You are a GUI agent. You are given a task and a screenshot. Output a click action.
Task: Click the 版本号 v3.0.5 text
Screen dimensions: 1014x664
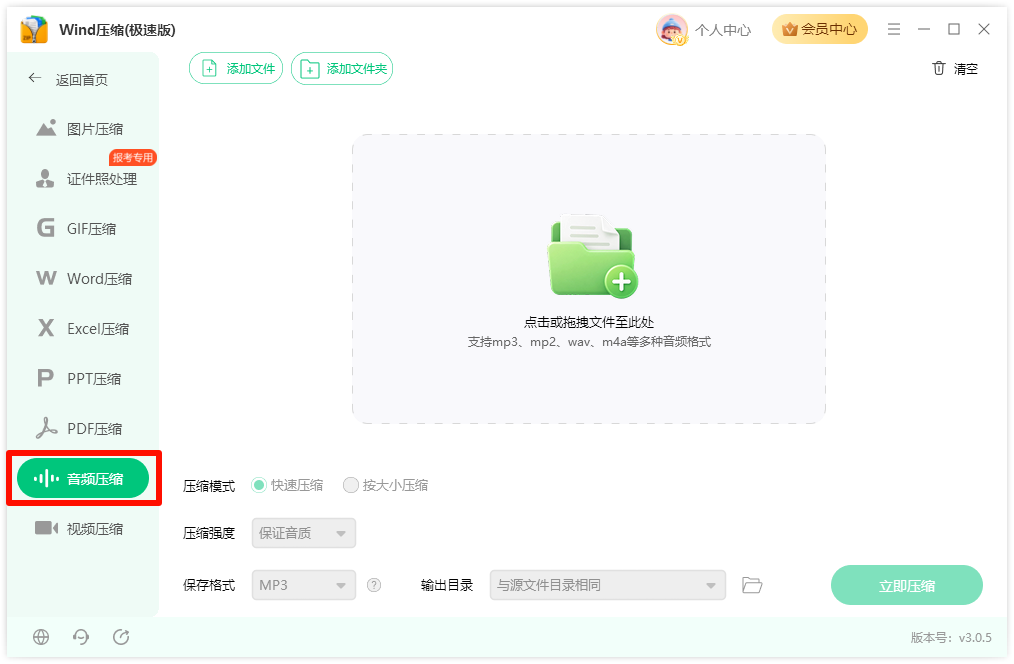pyautogui.click(x=951, y=637)
